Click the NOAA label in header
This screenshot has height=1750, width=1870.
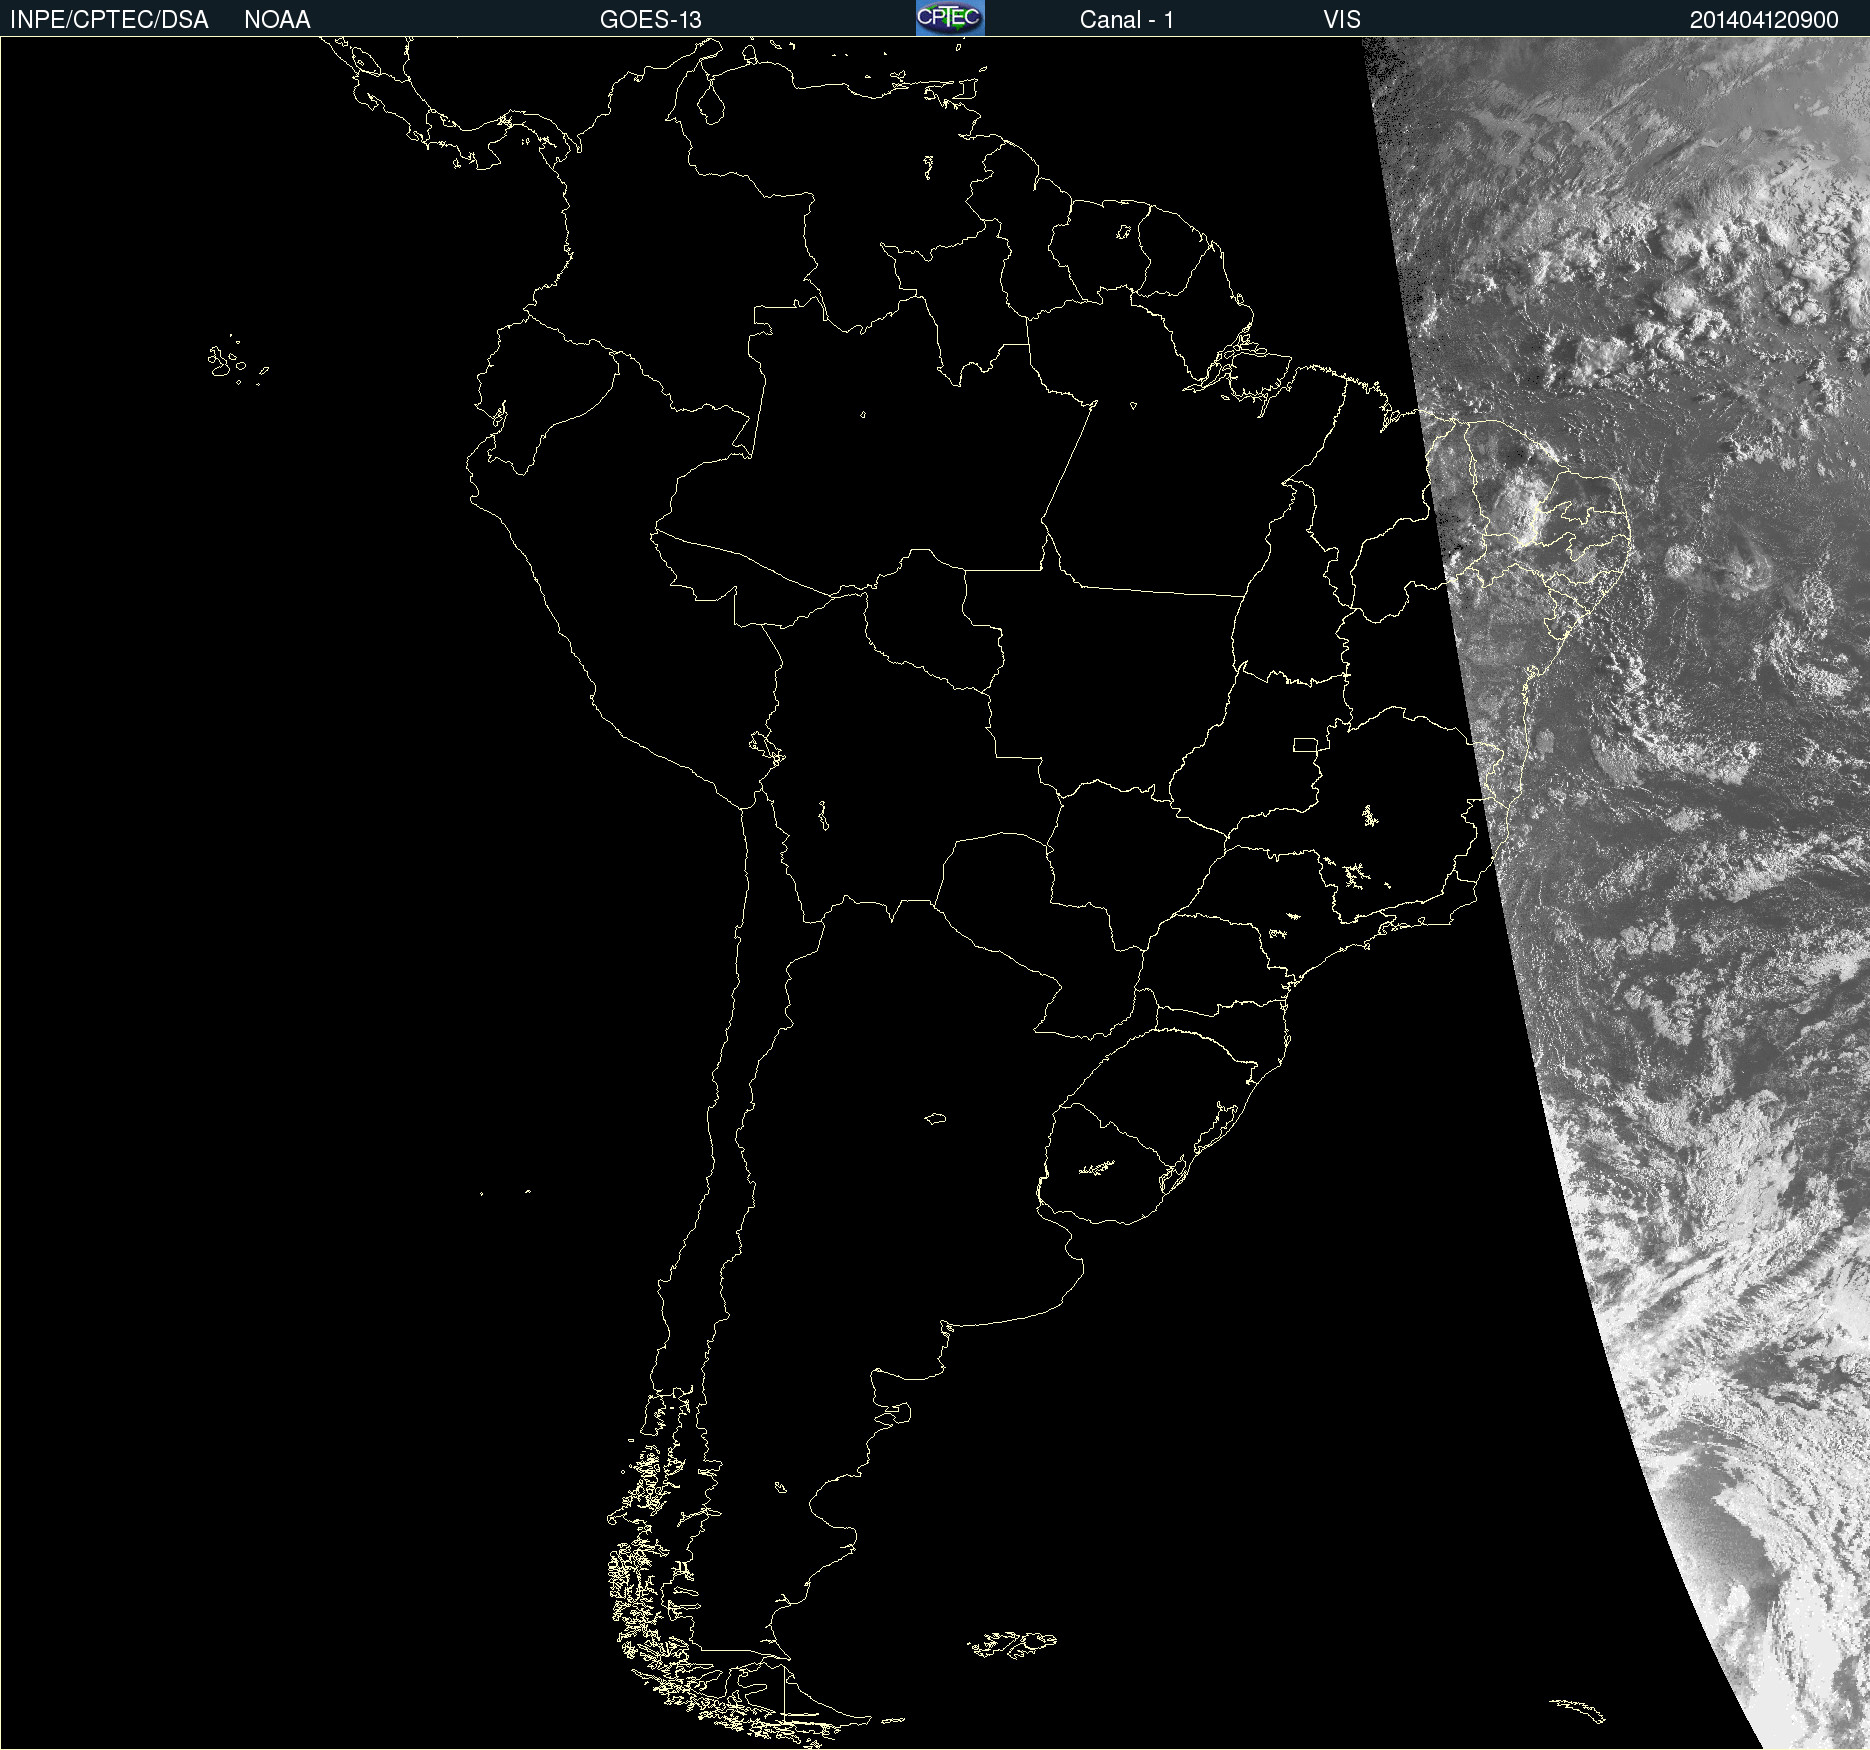coord(277,20)
